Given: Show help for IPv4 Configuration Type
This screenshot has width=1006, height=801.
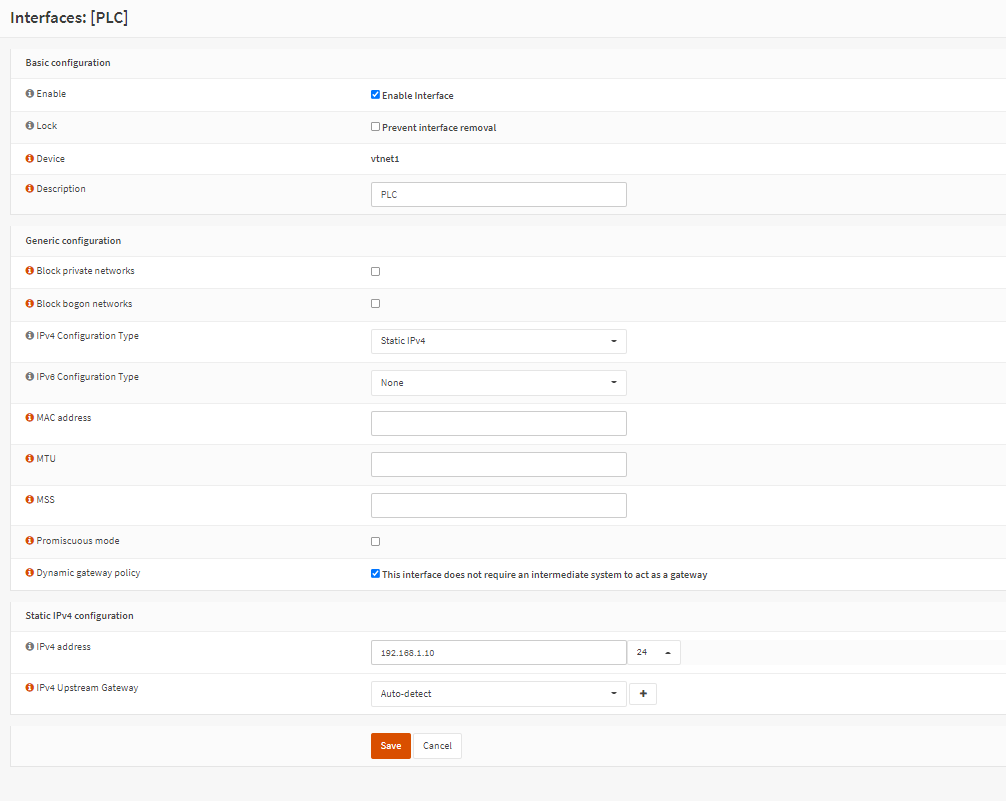Looking at the screenshot, I should [30, 336].
